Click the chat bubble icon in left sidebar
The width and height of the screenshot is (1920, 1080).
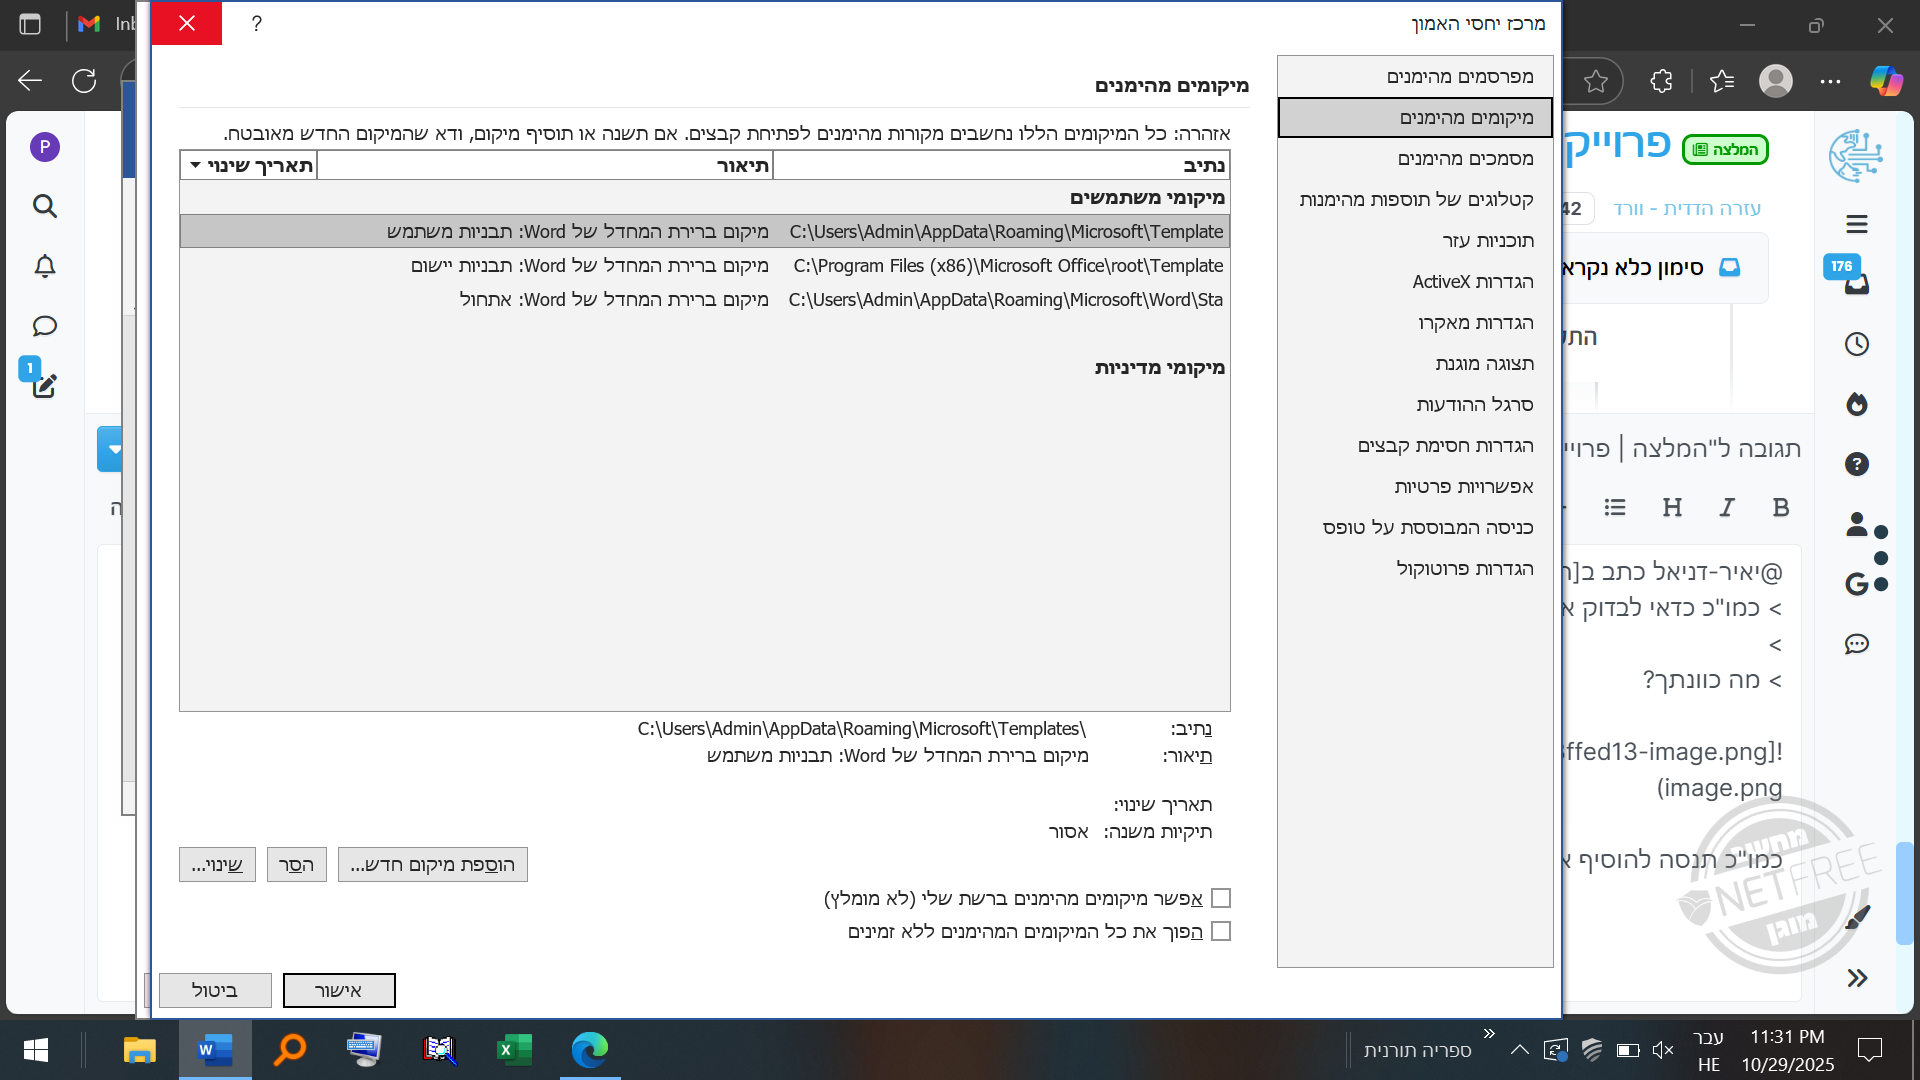coord(44,326)
